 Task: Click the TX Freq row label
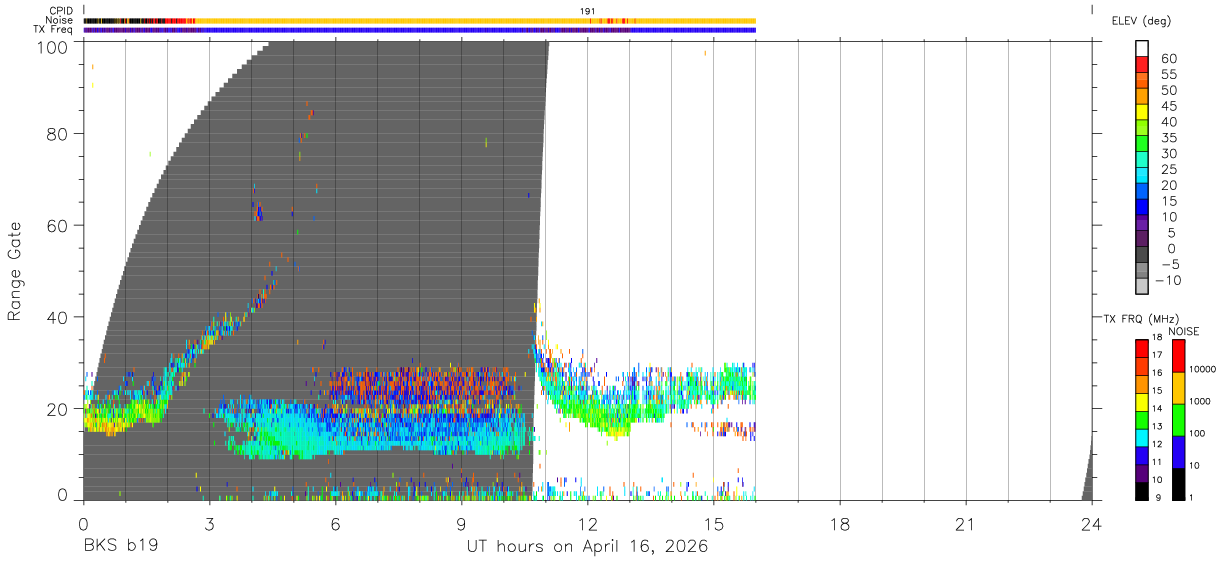(53, 30)
